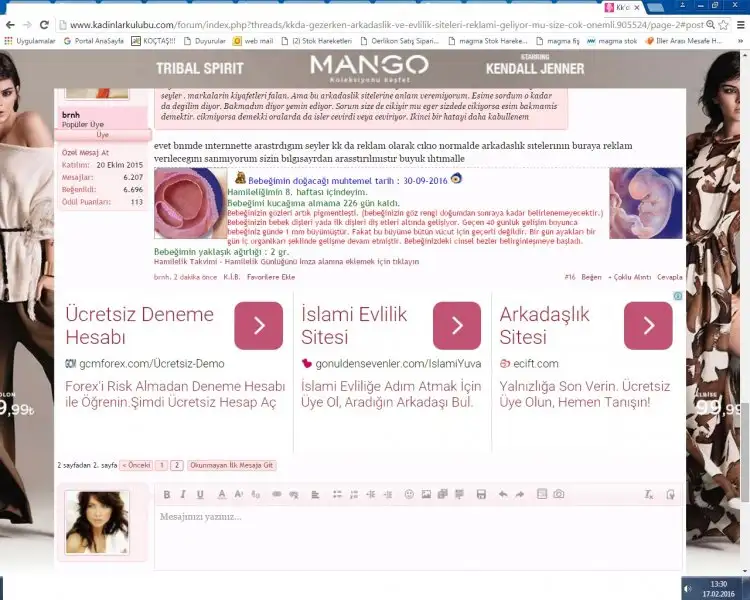Go to page 1 of thread

162,465
